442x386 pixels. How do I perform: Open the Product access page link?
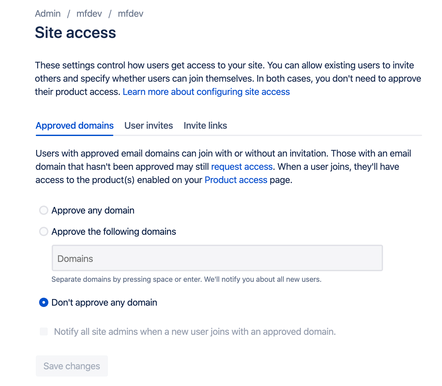[x=236, y=180]
